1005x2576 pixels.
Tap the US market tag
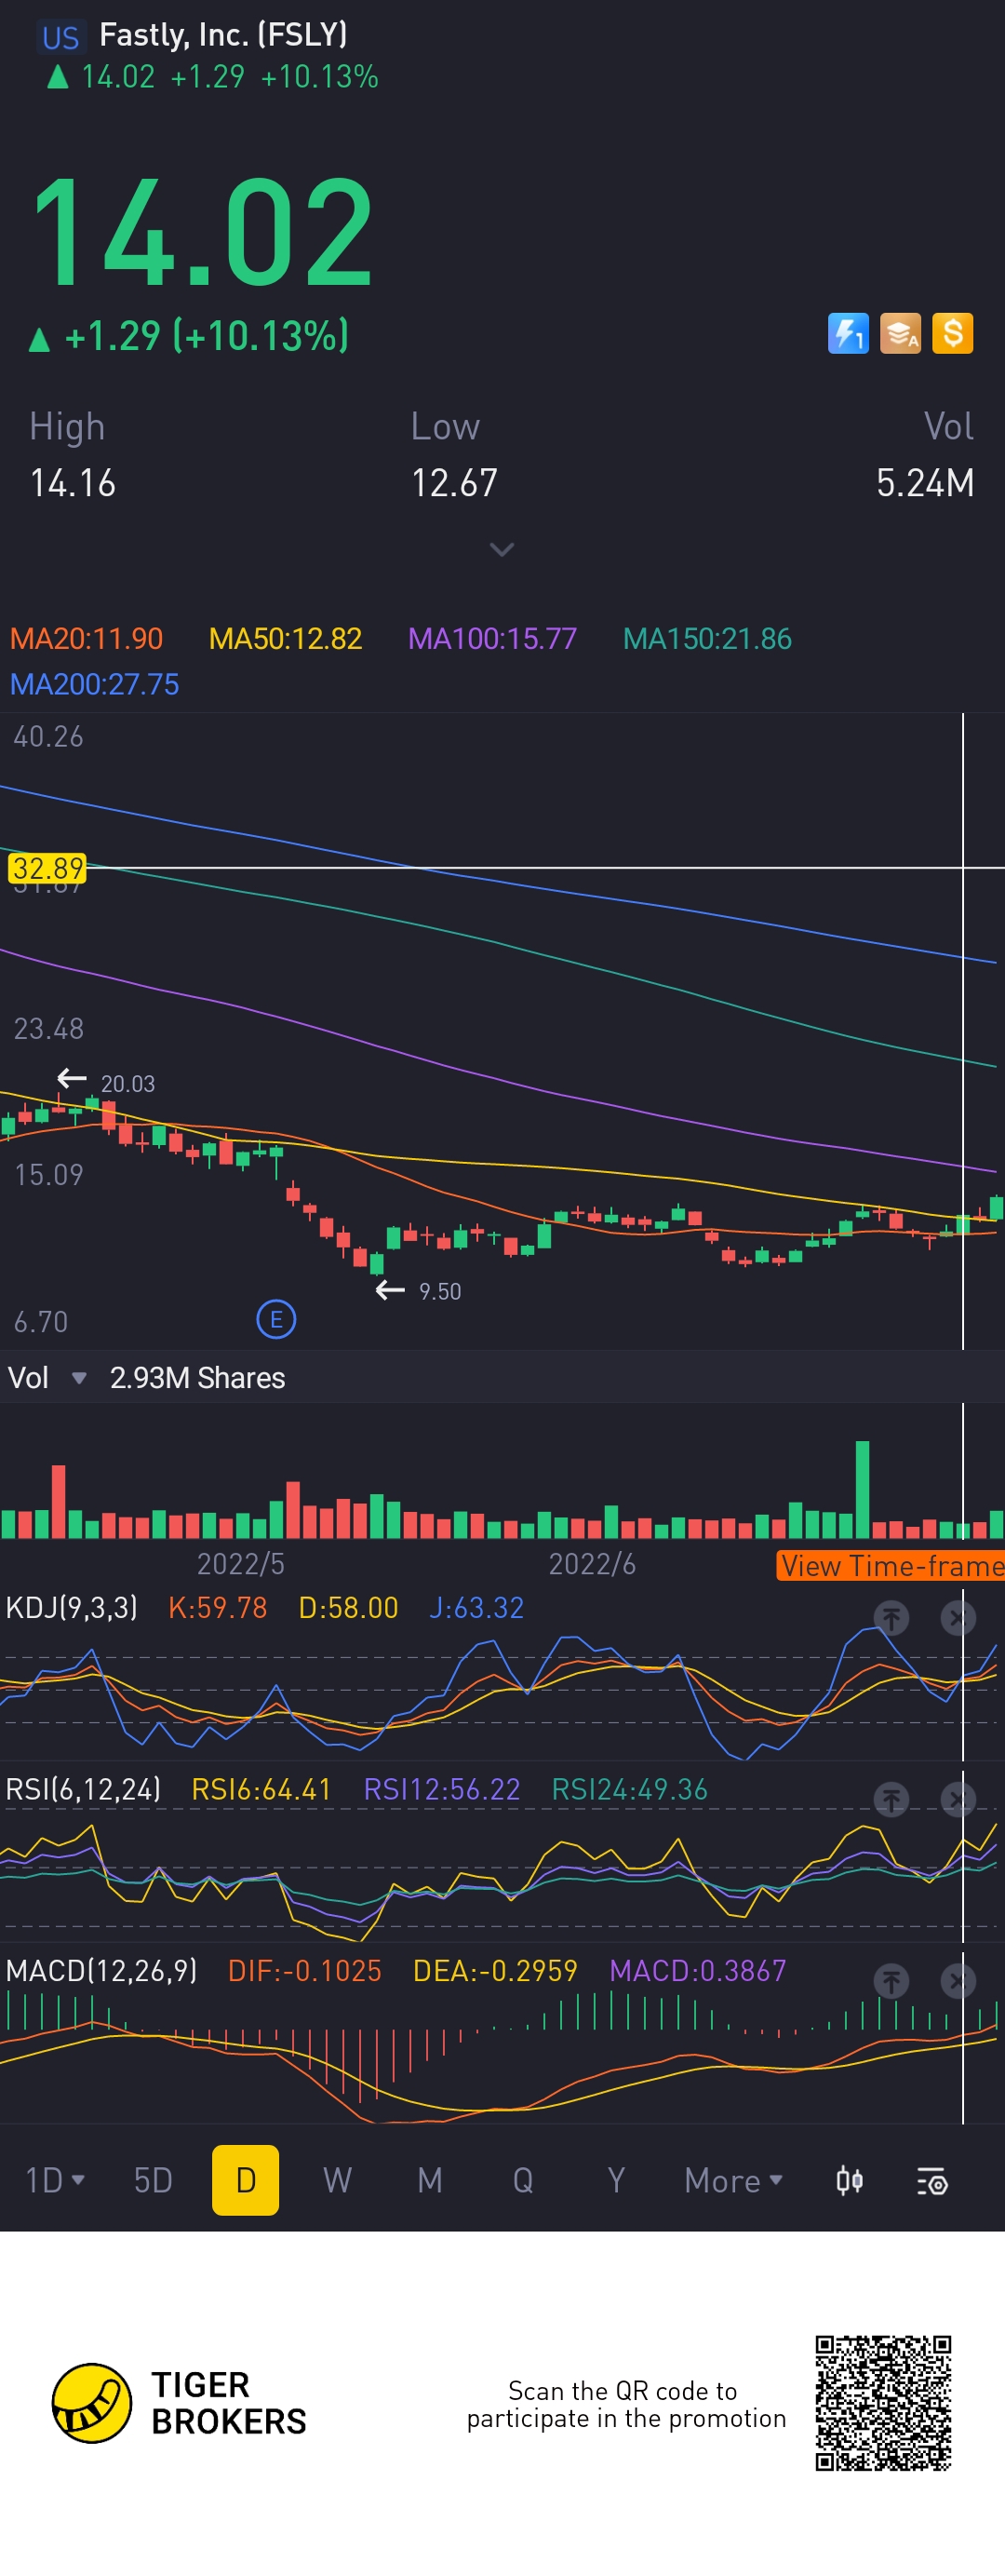[60, 38]
